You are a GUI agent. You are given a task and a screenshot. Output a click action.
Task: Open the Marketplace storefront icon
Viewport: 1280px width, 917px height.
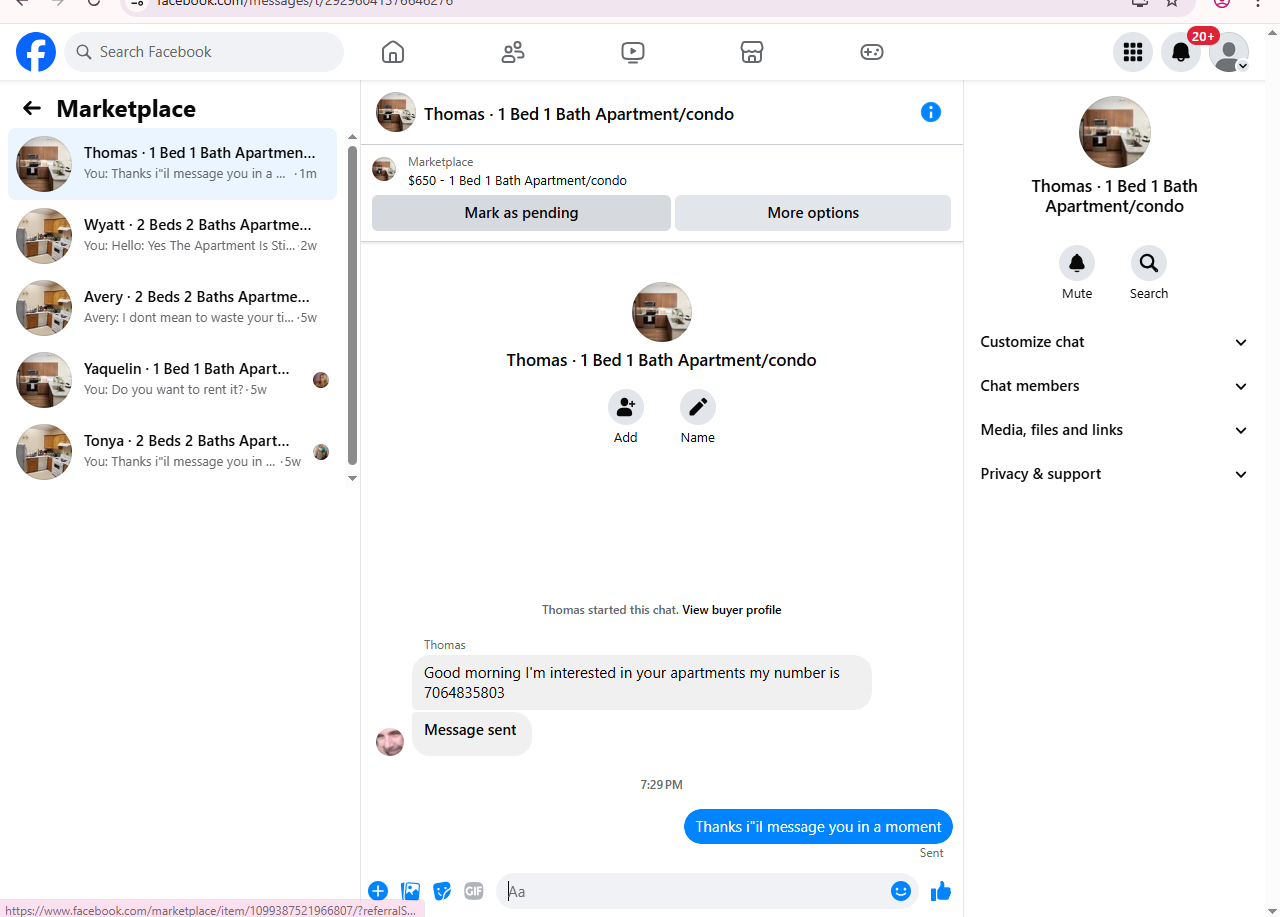click(x=752, y=52)
